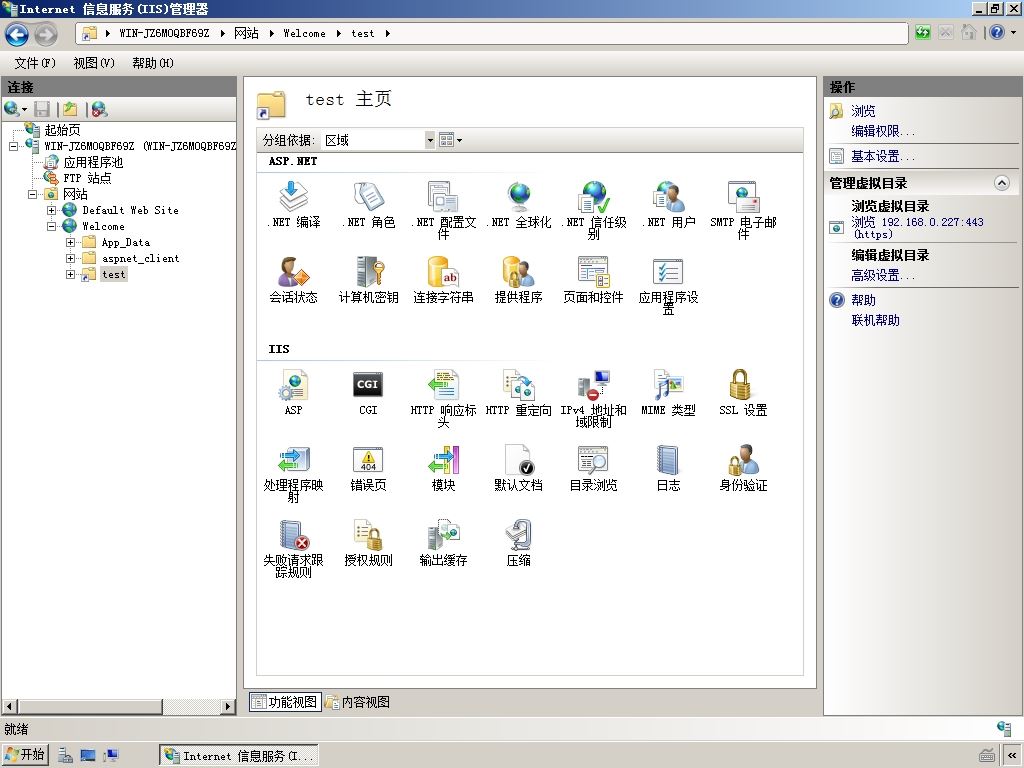The width and height of the screenshot is (1024, 768).
Task: Collapse the Welcome site node
Action: (x=52, y=227)
